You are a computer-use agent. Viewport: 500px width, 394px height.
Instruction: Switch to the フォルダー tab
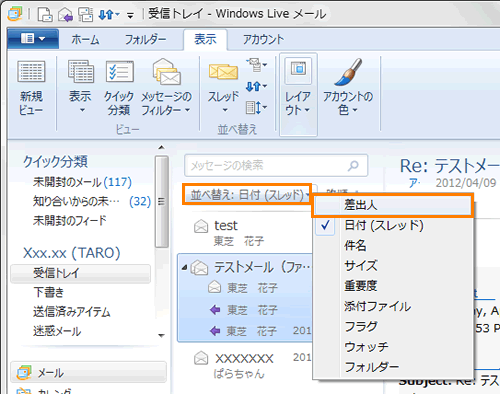point(145,40)
